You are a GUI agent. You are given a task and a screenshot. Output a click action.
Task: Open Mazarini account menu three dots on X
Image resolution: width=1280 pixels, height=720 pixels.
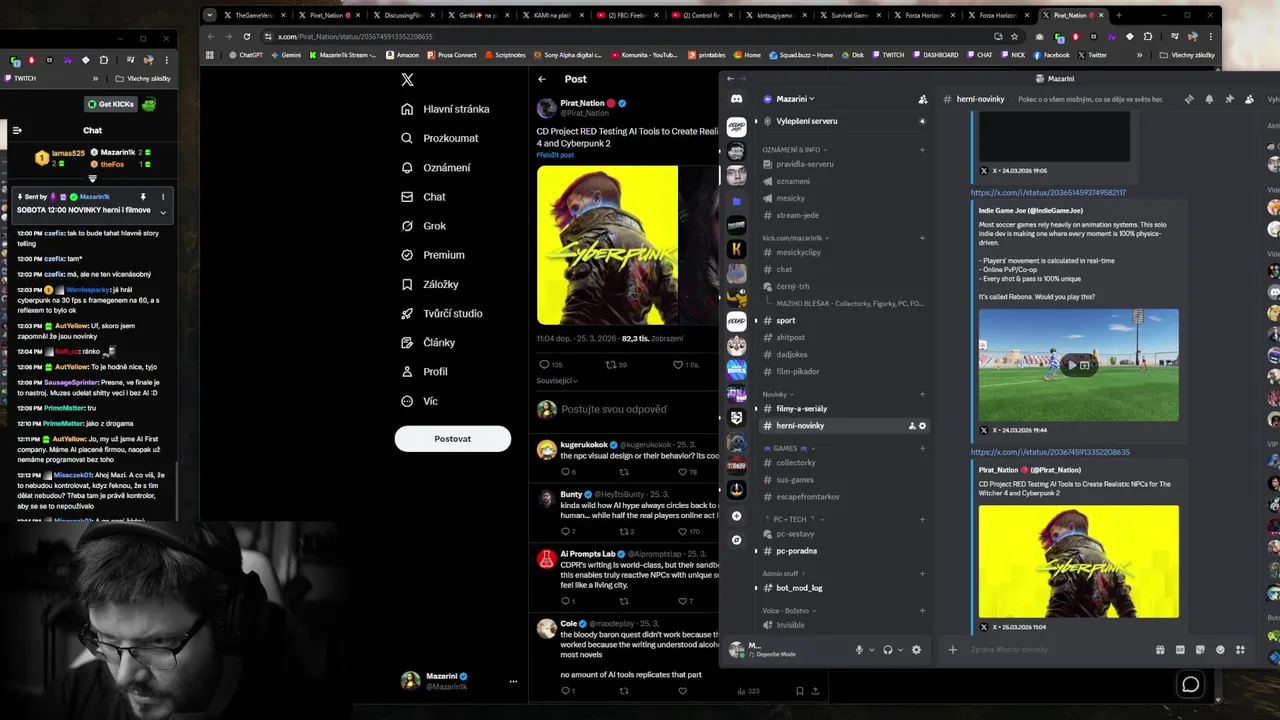(513, 681)
